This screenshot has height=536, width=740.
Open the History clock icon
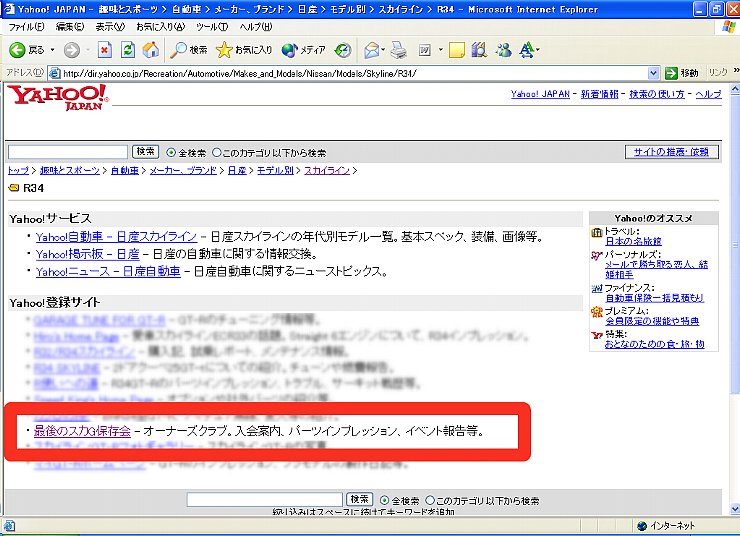click(x=343, y=50)
